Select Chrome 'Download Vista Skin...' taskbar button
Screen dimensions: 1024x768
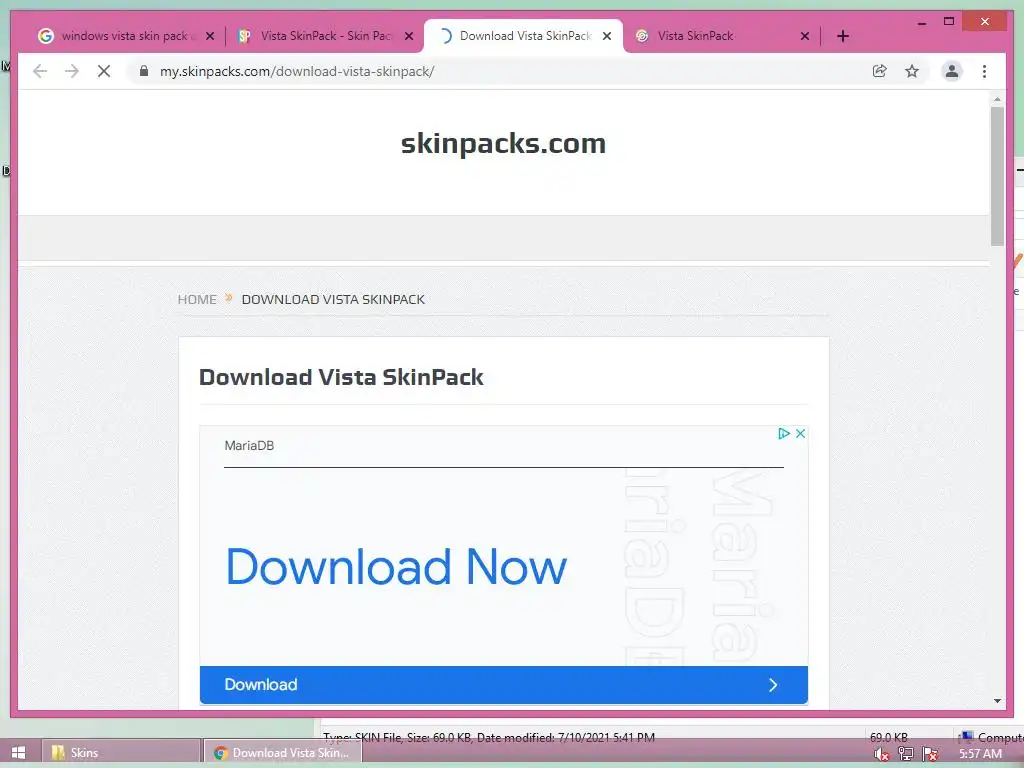(x=282, y=752)
